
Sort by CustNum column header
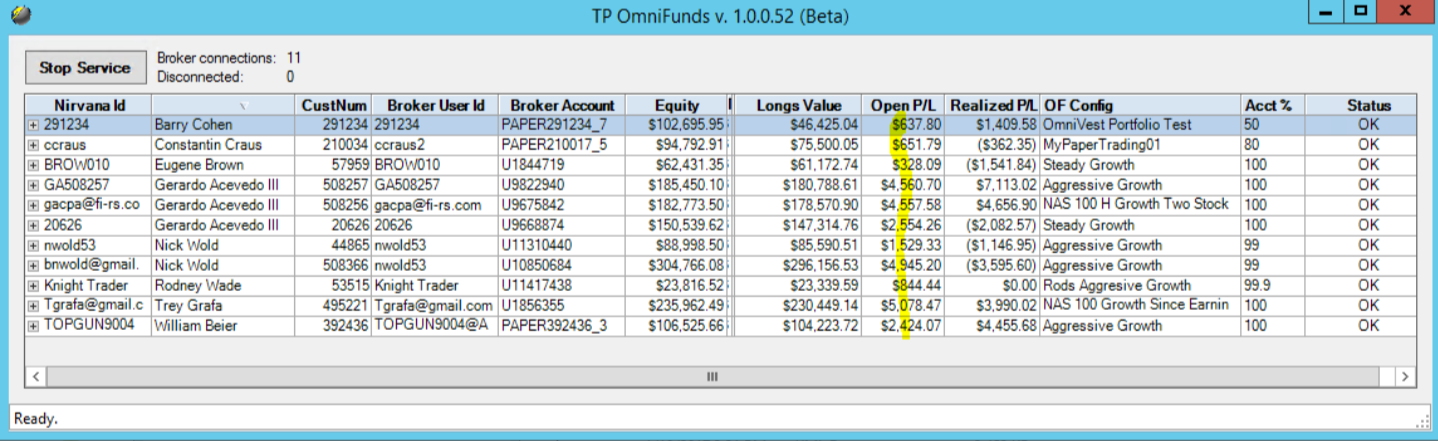coord(334,105)
